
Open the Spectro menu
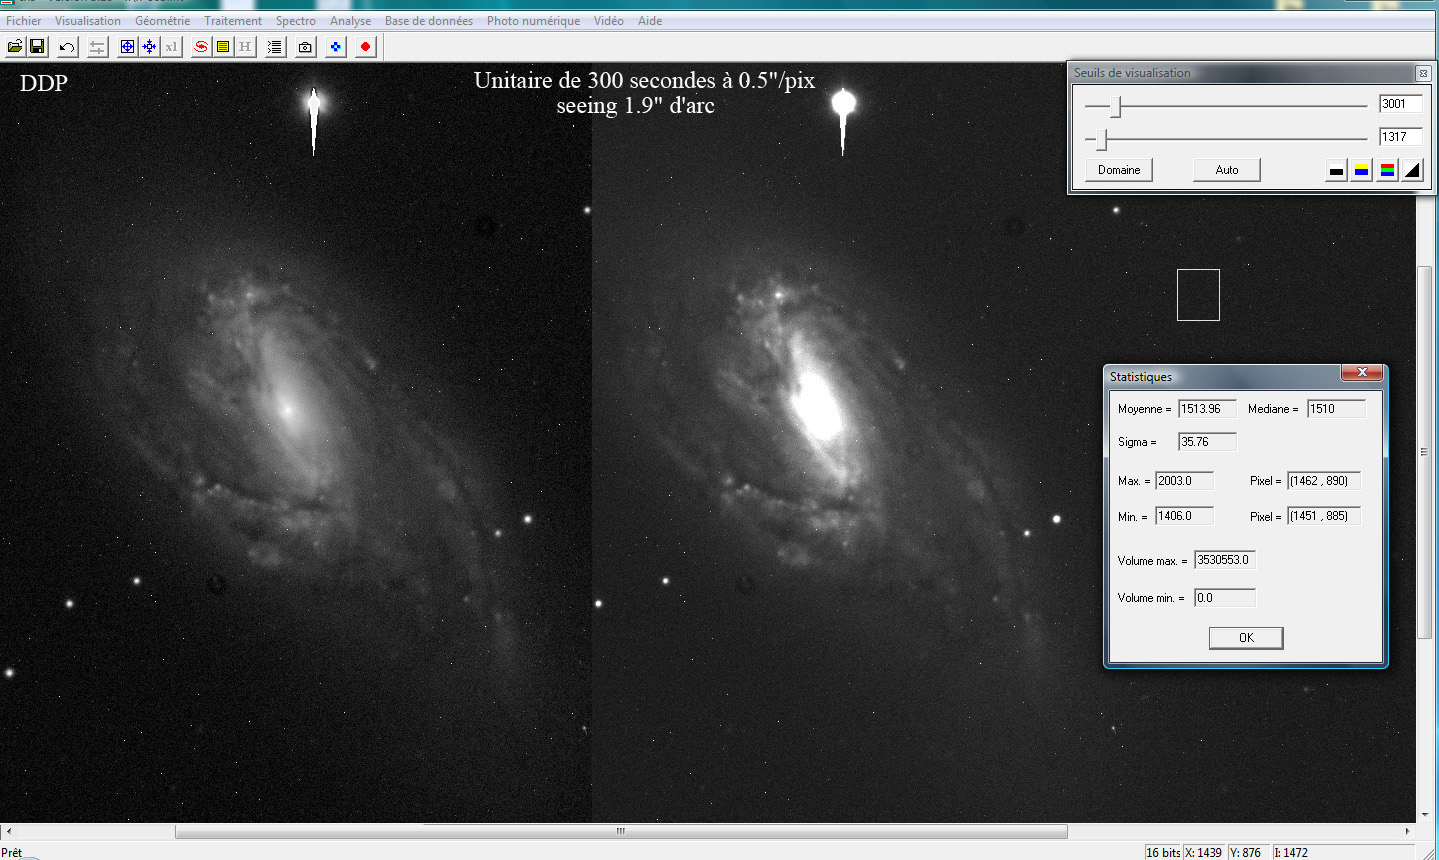(x=296, y=21)
